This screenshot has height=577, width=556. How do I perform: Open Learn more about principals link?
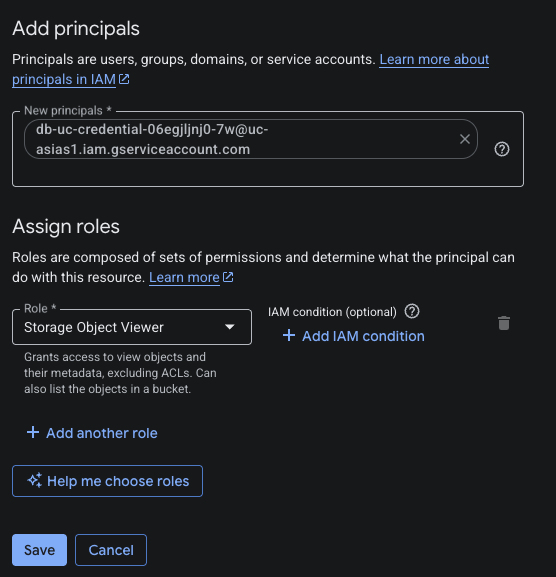pos(434,59)
